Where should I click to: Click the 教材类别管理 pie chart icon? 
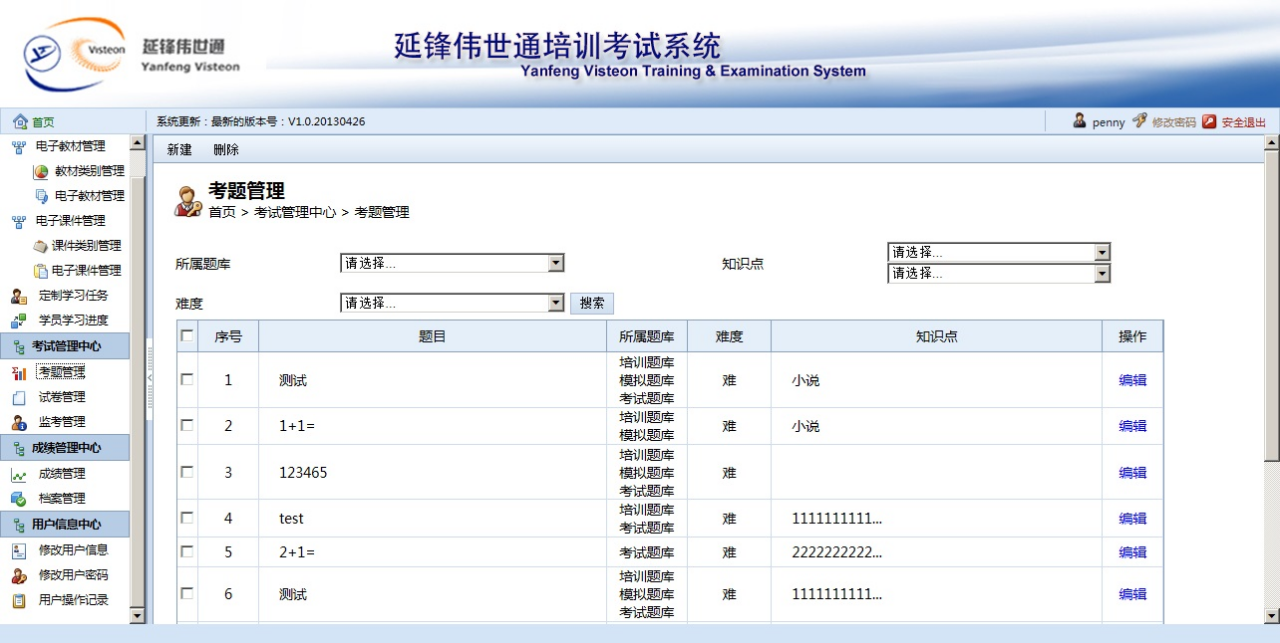[x=41, y=172]
